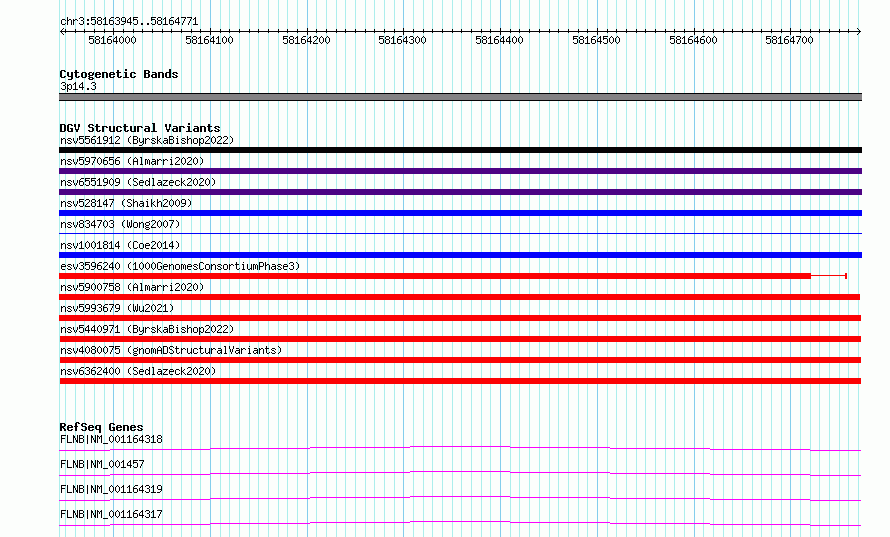890x537 pixels.
Task: Open nsv5993679 (Wu2021) variant label
Action: (x=117, y=308)
